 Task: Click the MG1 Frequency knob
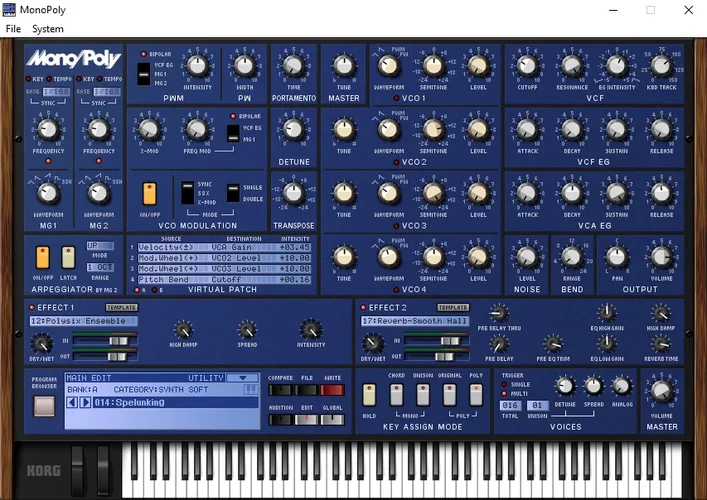coord(48,130)
